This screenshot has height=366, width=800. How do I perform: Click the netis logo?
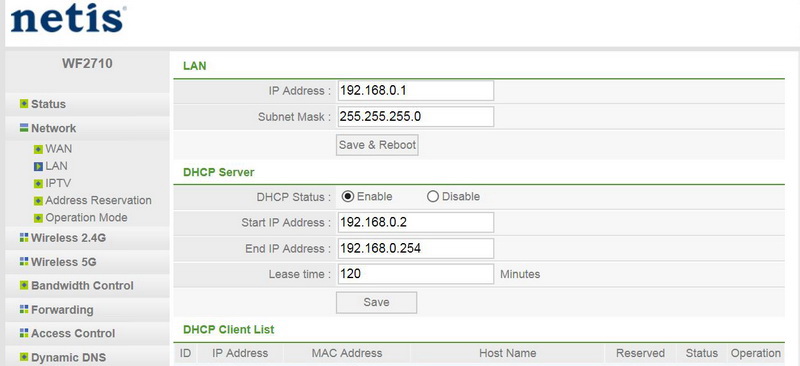coord(68,19)
